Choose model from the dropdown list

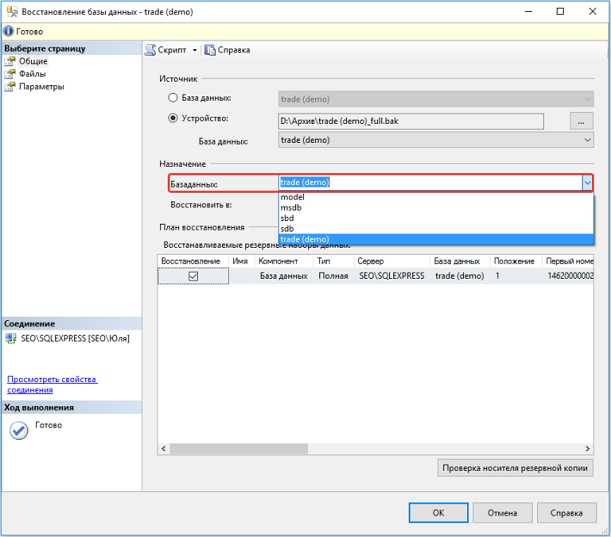coord(293,197)
